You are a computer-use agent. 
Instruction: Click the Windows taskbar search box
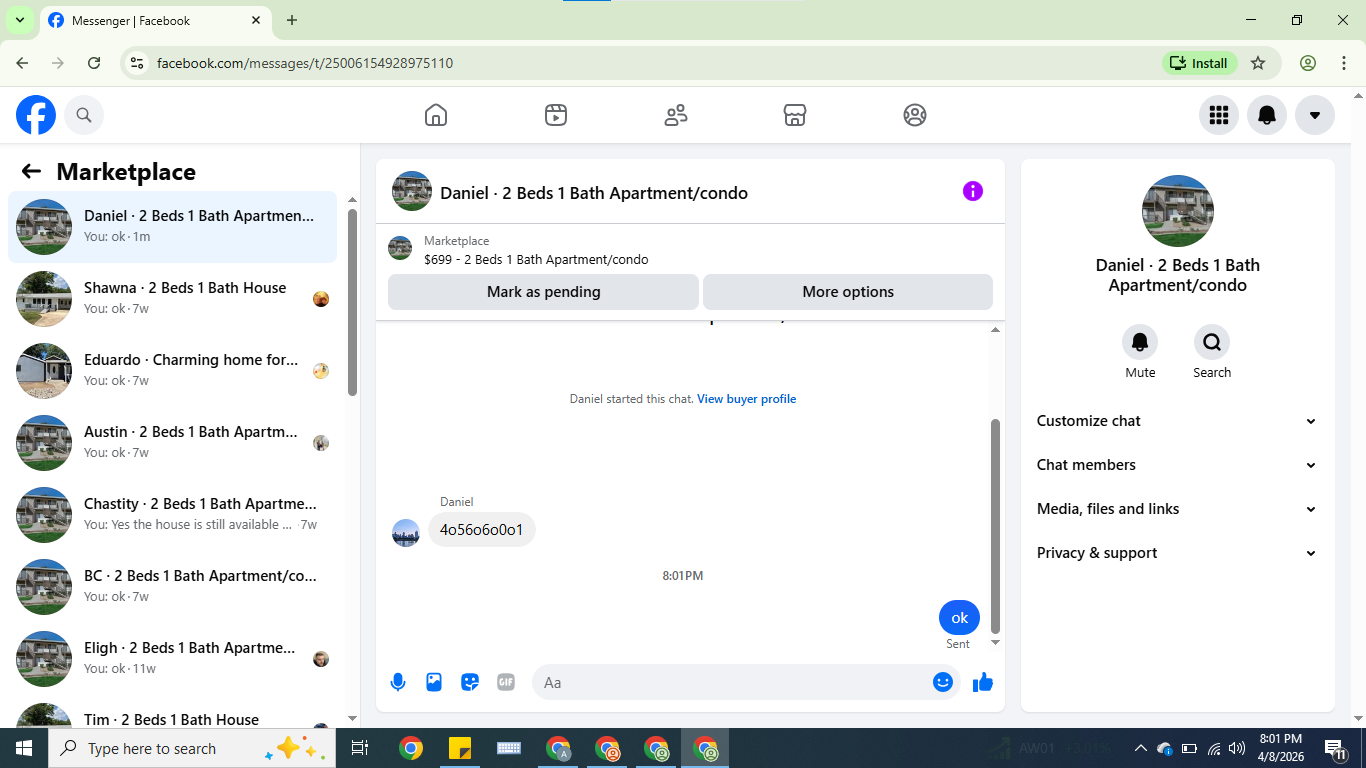click(192, 748)
